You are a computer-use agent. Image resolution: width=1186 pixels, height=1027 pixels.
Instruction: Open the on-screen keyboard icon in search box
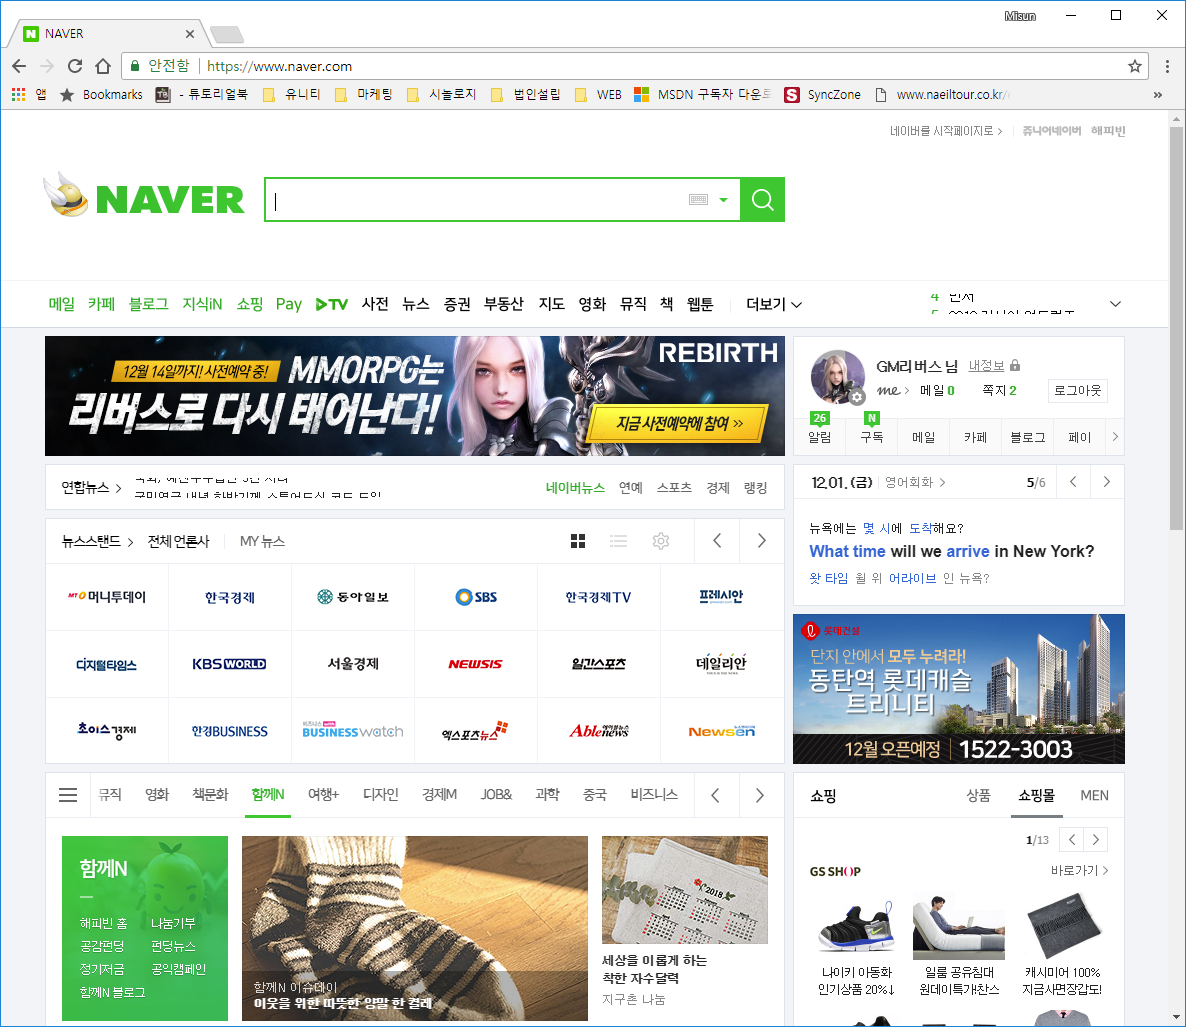pyautogui.click(x=698, y=200)
